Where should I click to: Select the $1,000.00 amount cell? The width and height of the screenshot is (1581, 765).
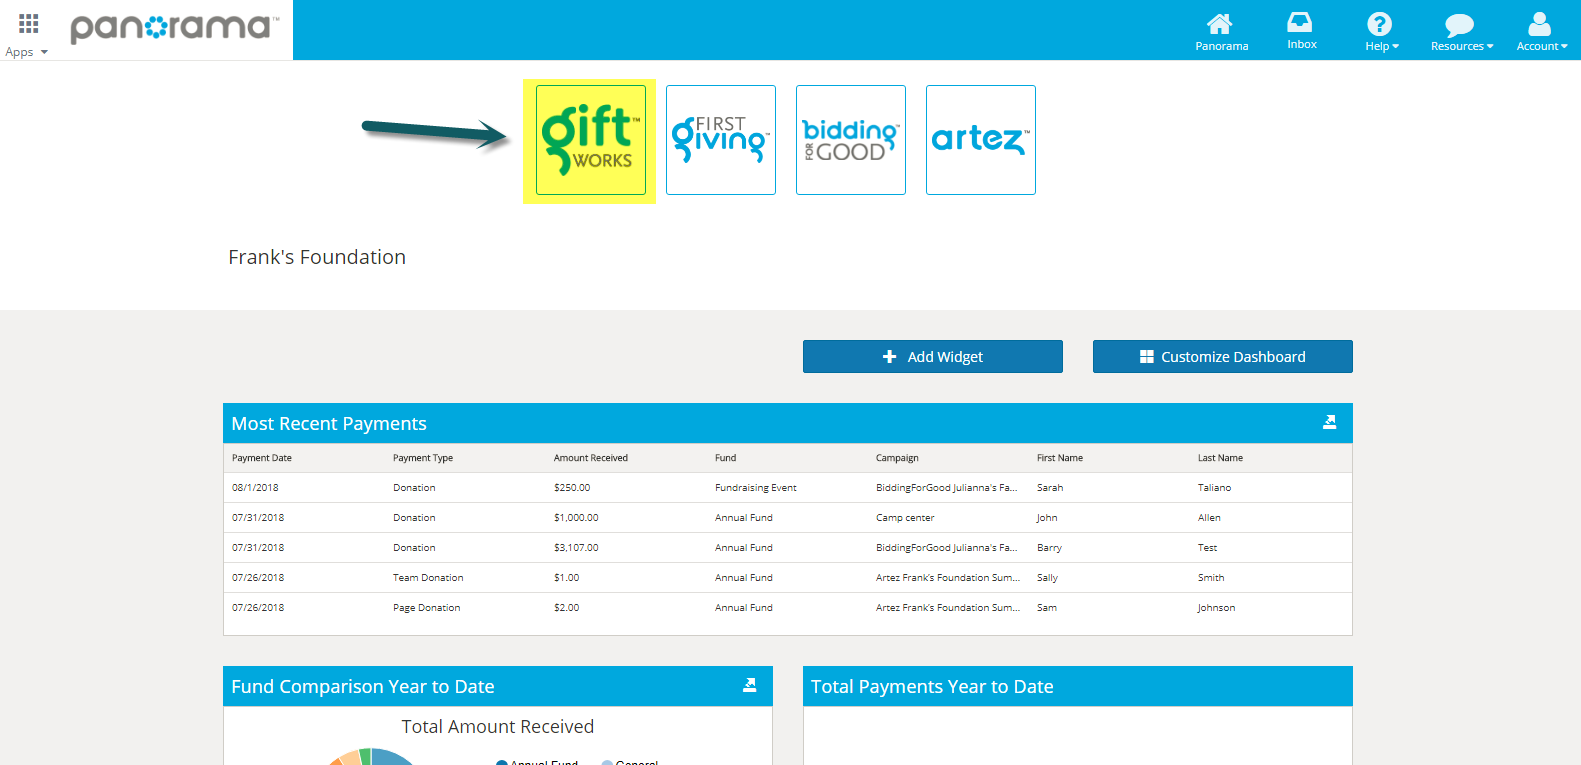tap(576, 518)
